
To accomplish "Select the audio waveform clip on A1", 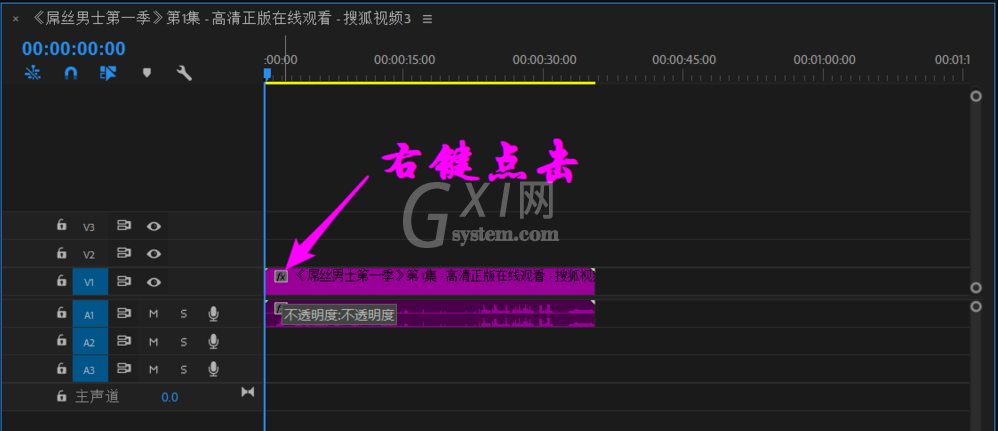I will (430, 314).
